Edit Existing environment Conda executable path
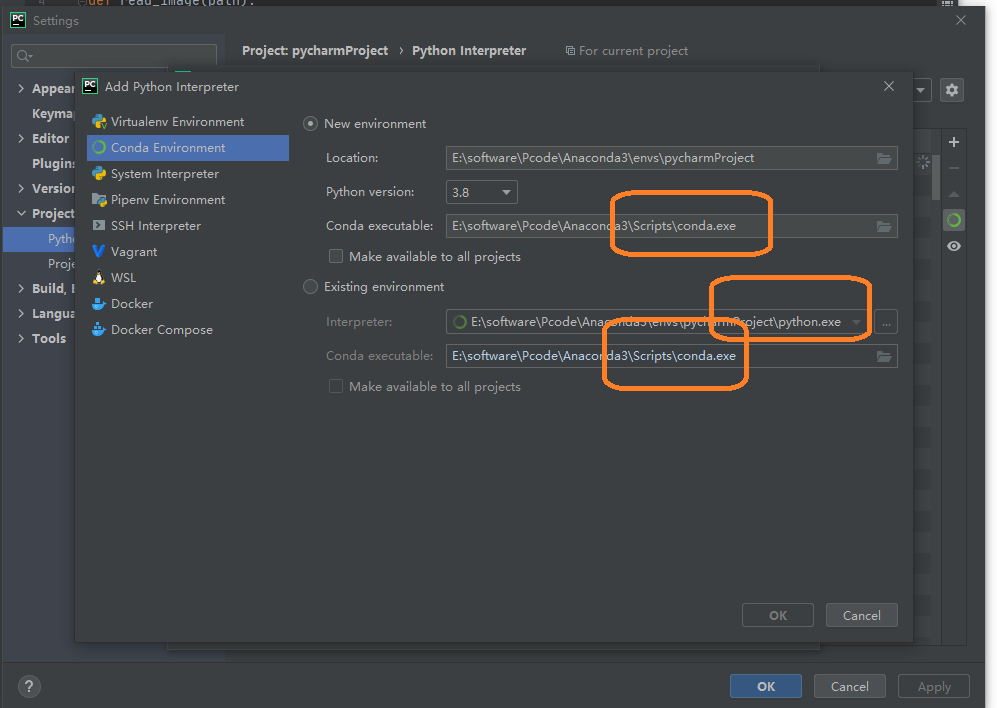 (x=671, y=356)
